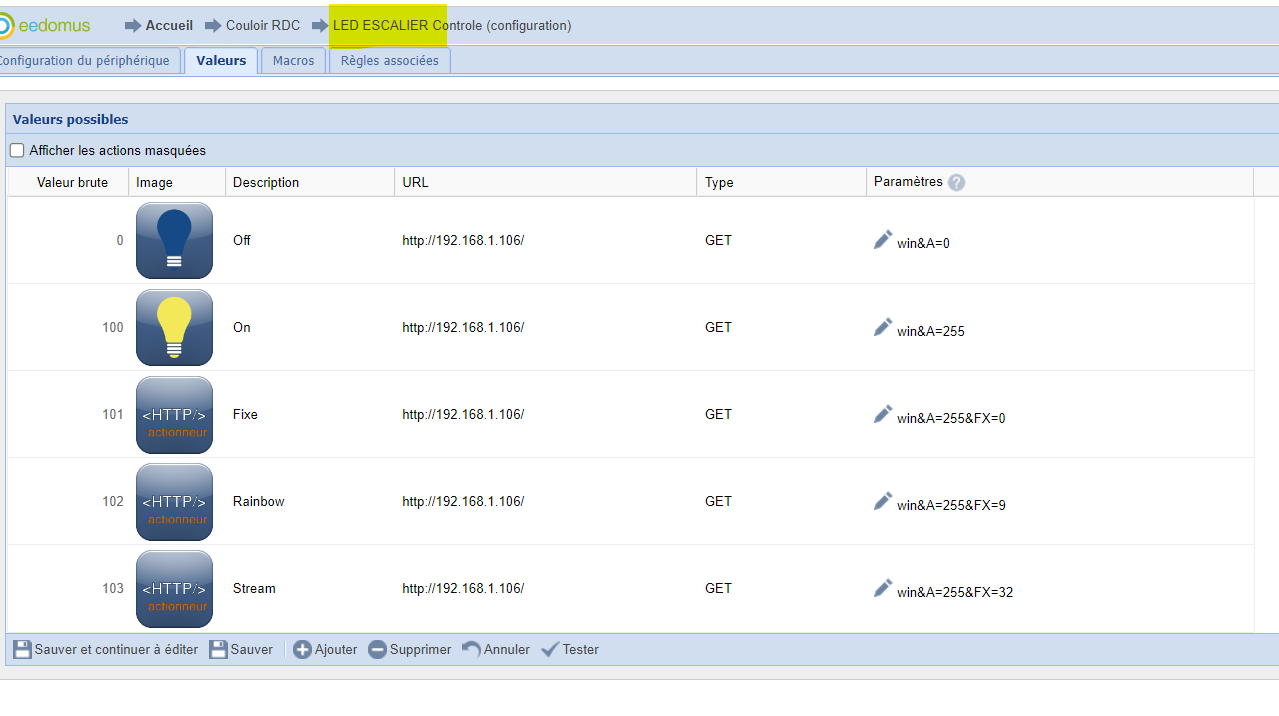Click the URL cell in the Off row
Screen dimensions: 1279x716
click(x=545, y=240)
